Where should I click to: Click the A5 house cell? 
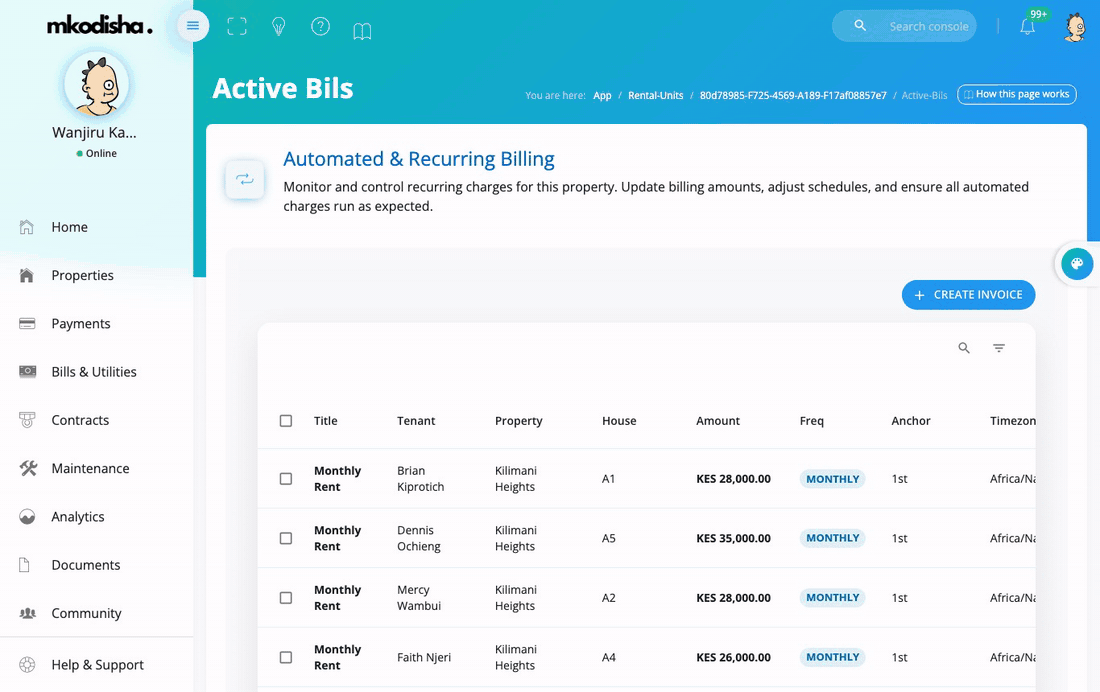click(608, 538)
